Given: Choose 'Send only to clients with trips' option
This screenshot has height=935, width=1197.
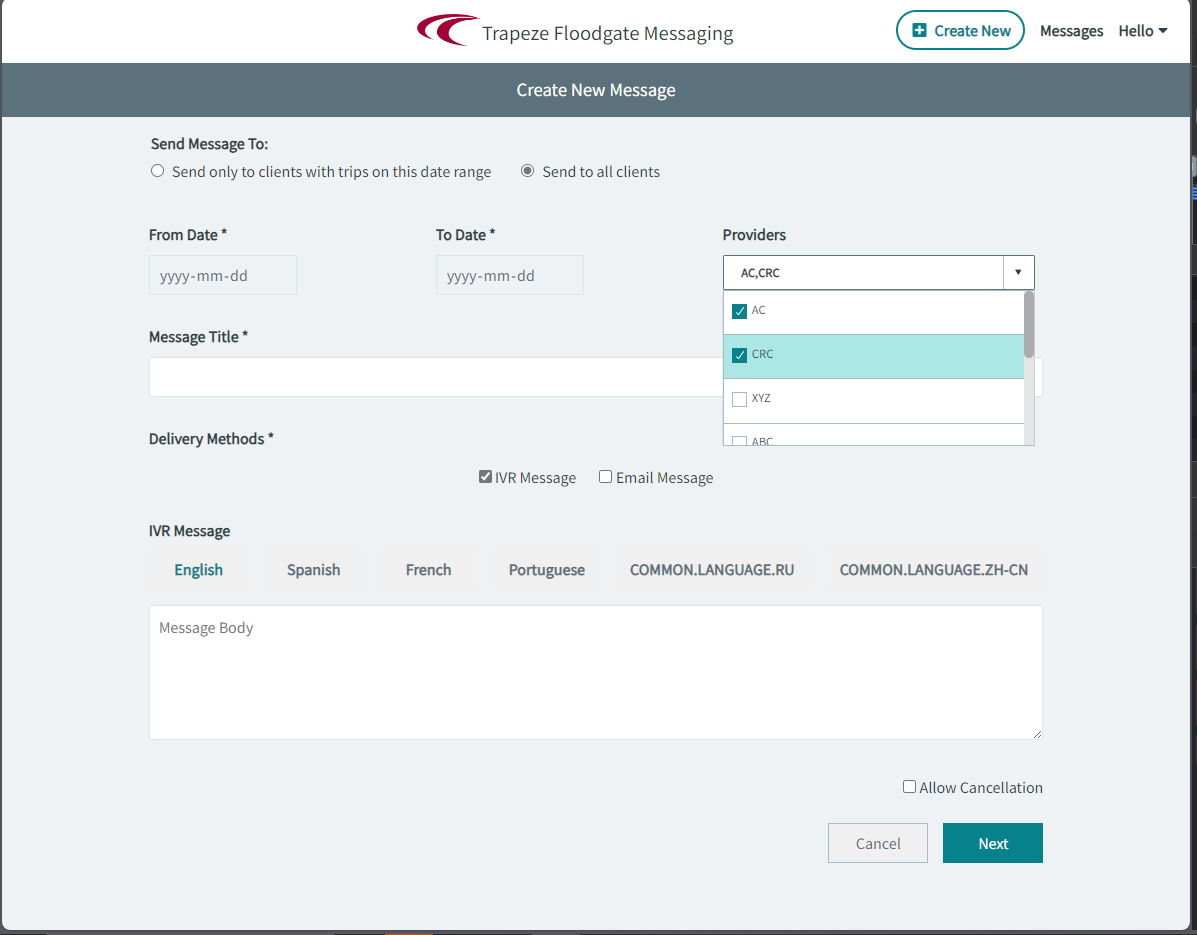Looking at the screenshot, I should (x=157, y=170).
